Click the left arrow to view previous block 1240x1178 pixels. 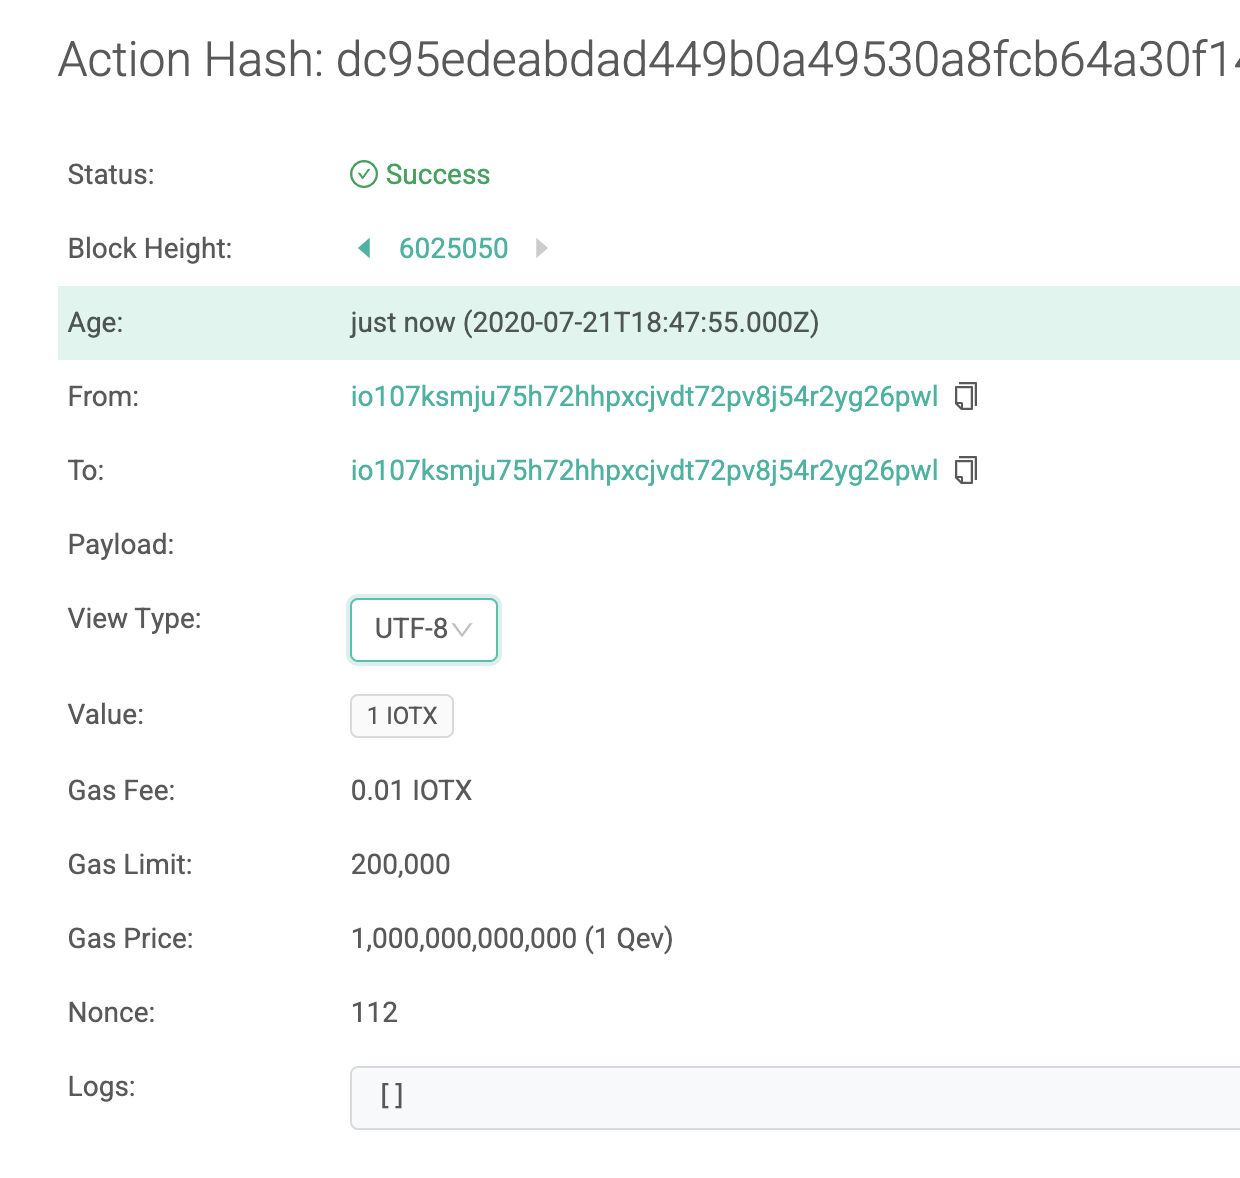[364, 248]
